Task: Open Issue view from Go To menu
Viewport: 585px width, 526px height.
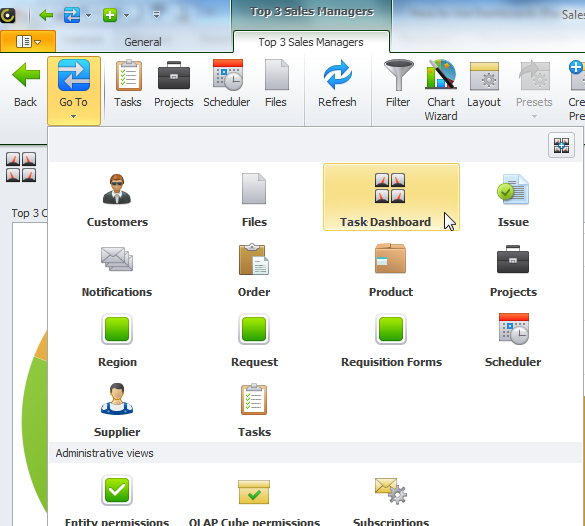Action: click(x=513, y=201)
